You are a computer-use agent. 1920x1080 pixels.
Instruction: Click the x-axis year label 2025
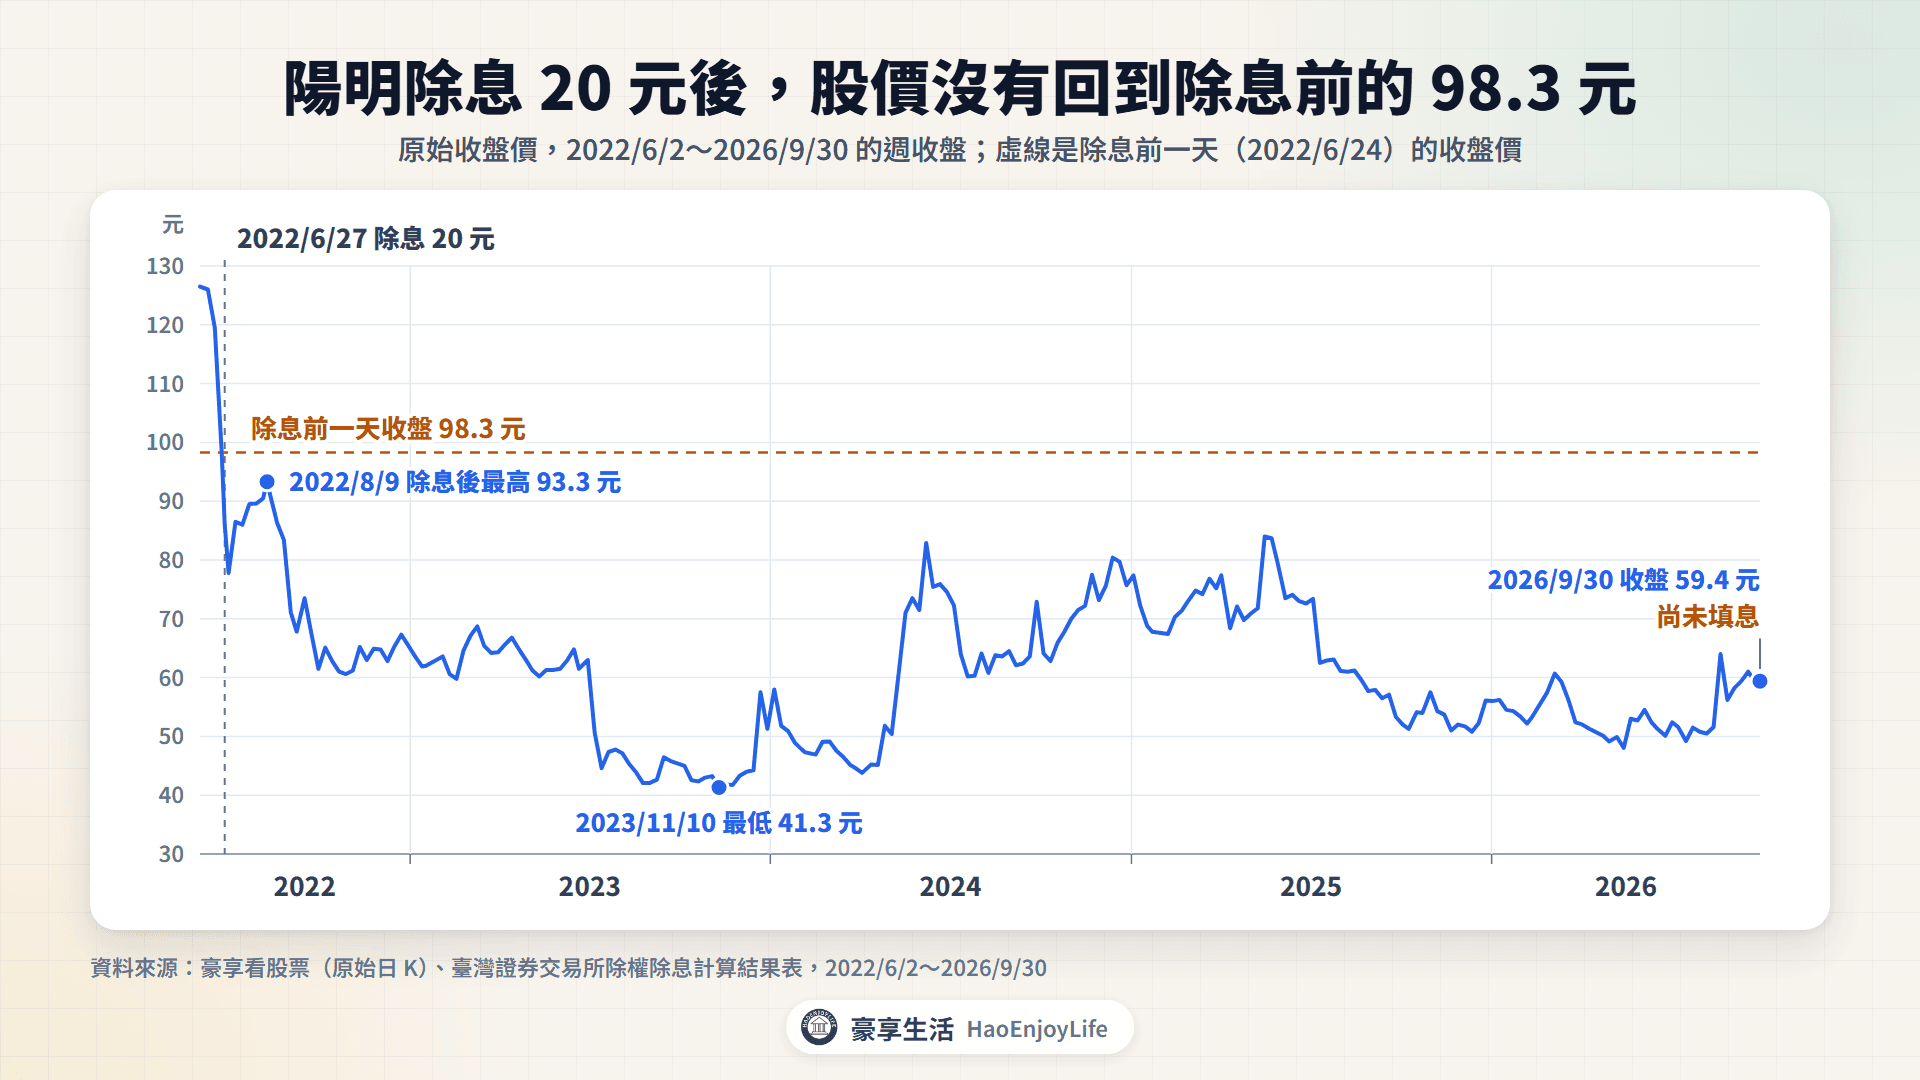point(1311,887)
